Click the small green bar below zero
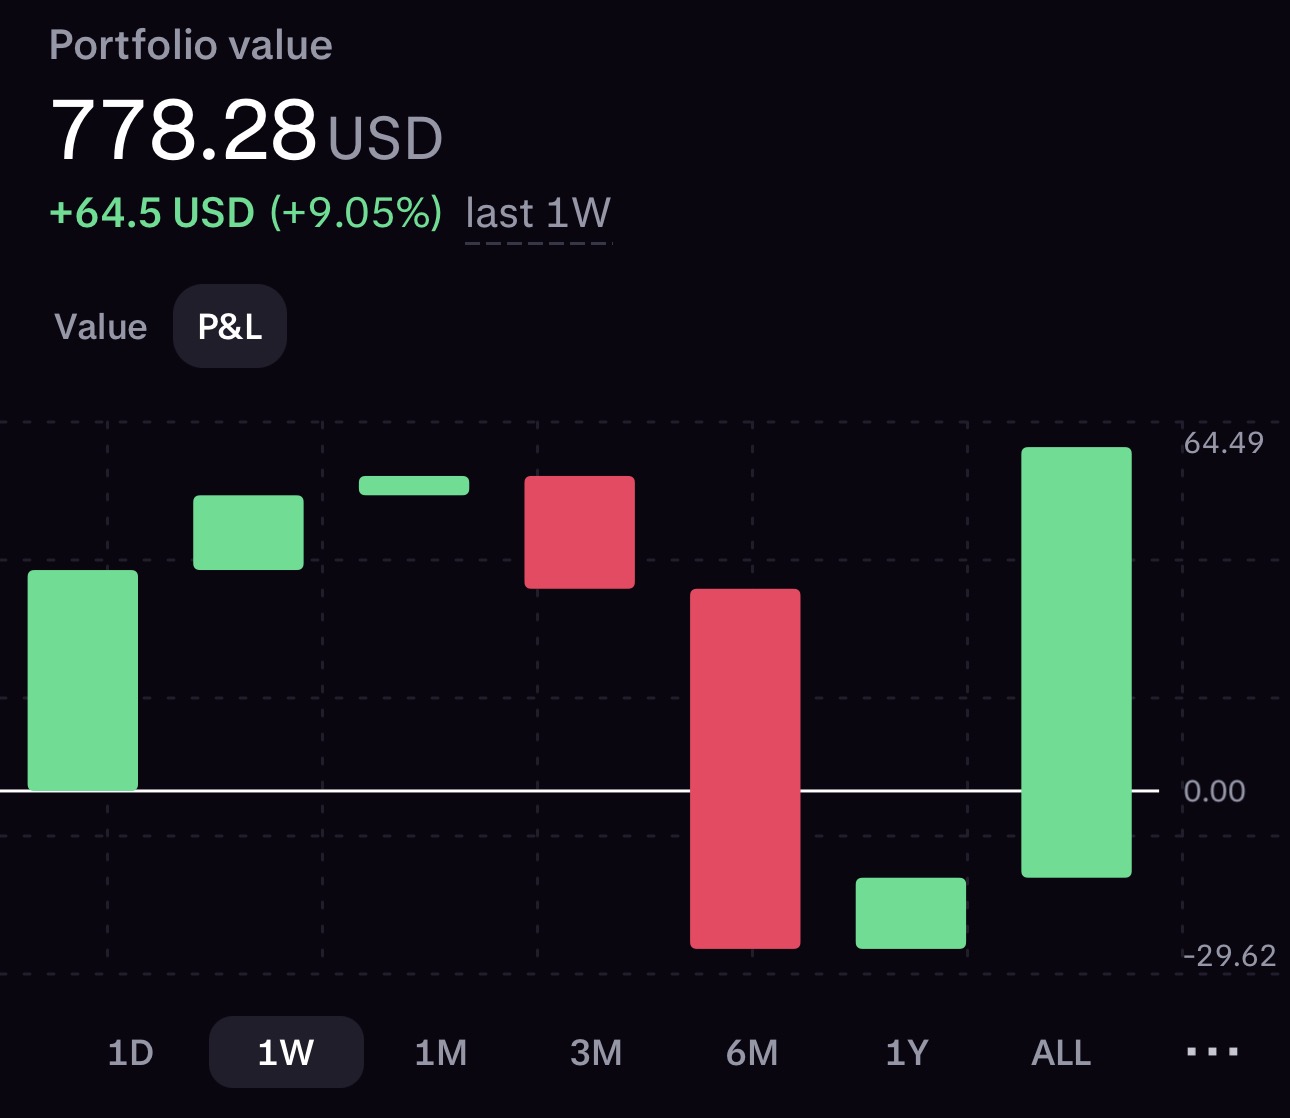Image resolution: width=1290 pixels, height=1118 pixels. tap(911, 913)
